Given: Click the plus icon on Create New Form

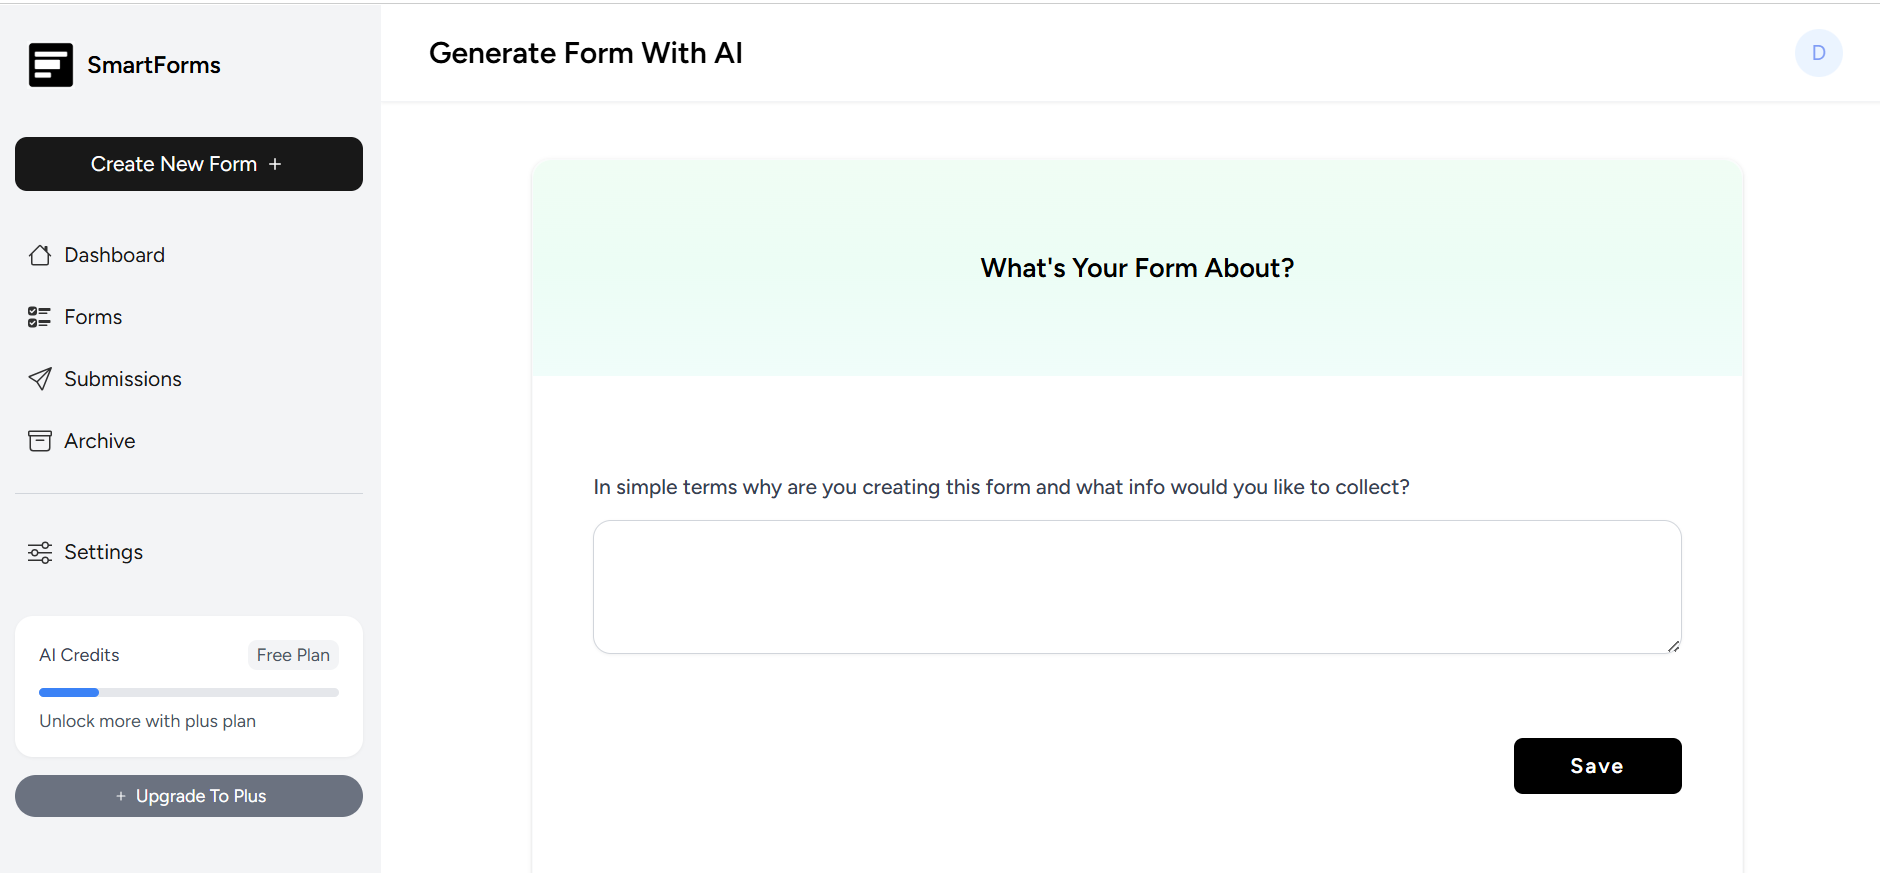Looking at the screenshot, I should coord(275,163).
